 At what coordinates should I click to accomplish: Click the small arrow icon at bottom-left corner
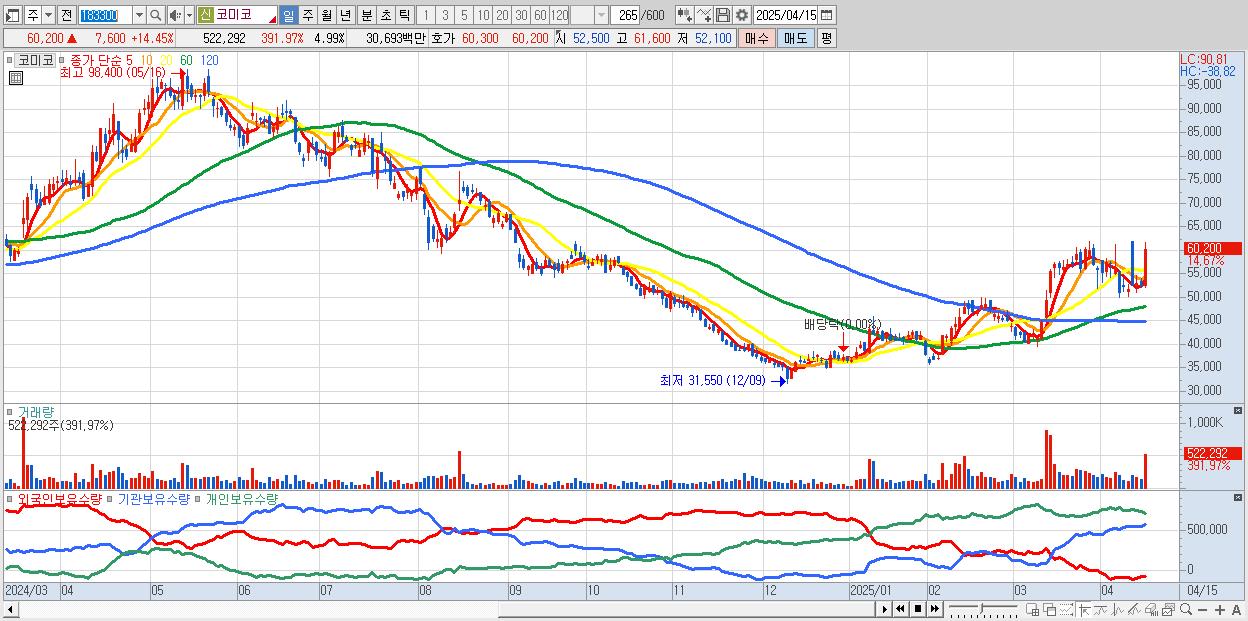[x=9, y=609]
